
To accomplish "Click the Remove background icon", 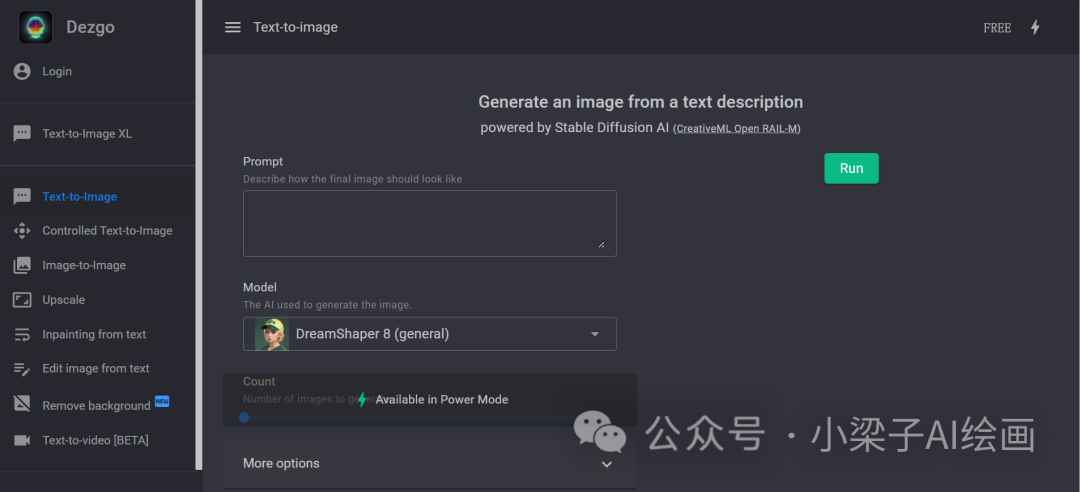I will [22, 404].
